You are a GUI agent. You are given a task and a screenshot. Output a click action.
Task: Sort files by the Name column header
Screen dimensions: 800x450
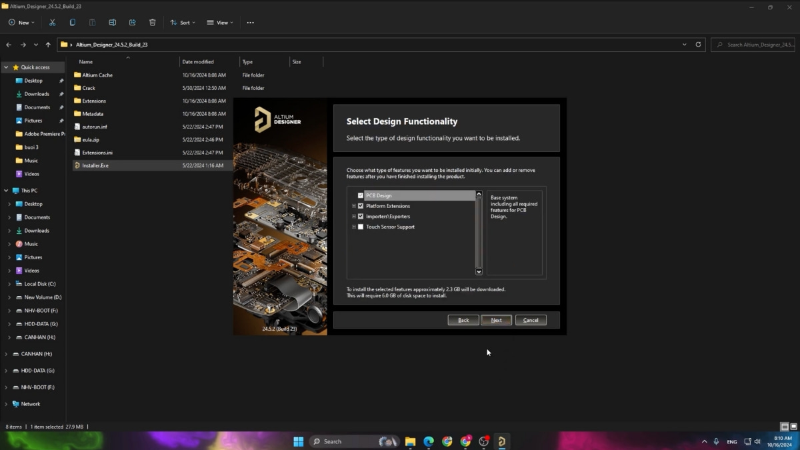[x=86, y=62]
